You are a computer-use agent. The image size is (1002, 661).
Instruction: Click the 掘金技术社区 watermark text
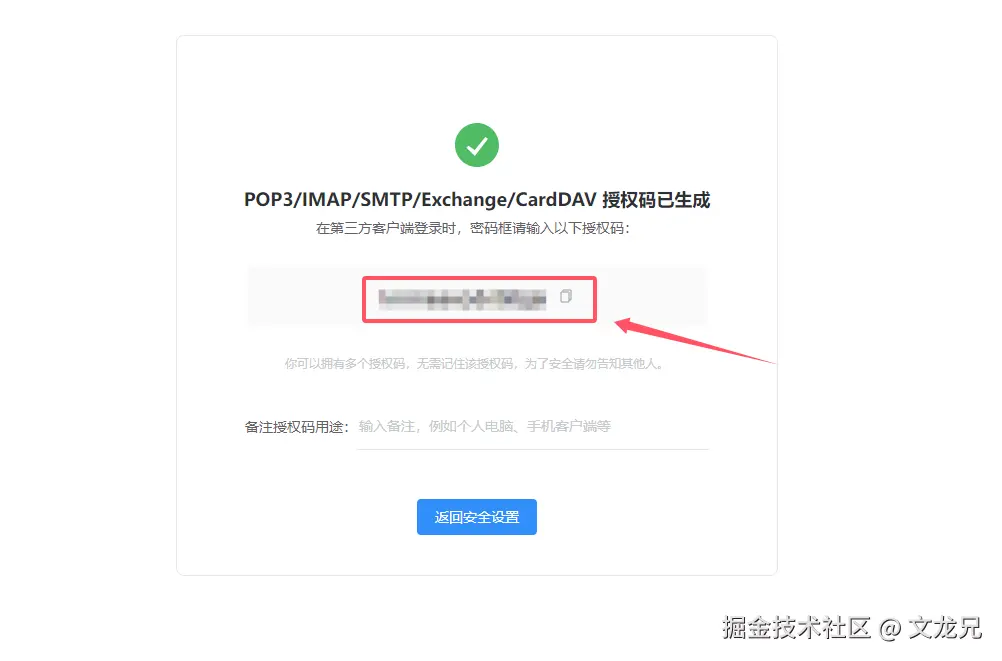[x=796, y=628]
